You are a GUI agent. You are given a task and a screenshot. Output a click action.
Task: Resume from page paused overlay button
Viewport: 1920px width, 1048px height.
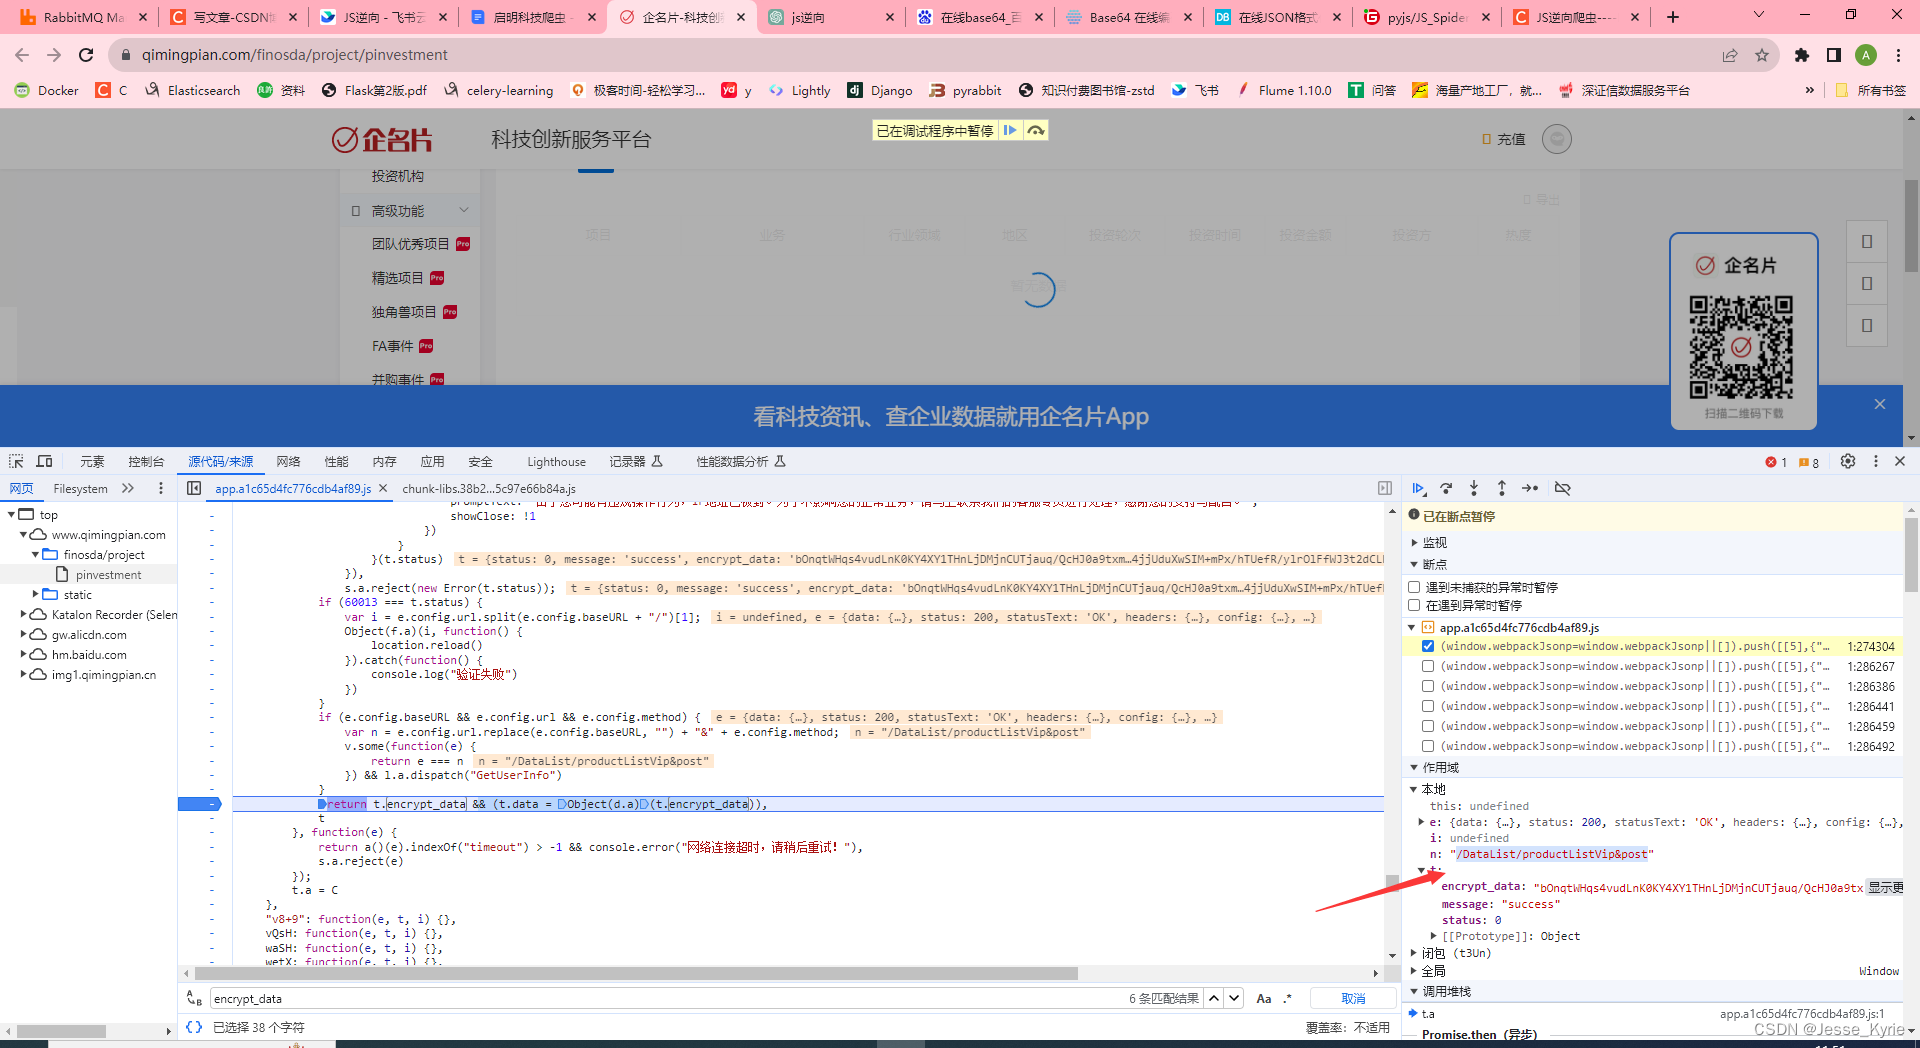point(1010,130)
